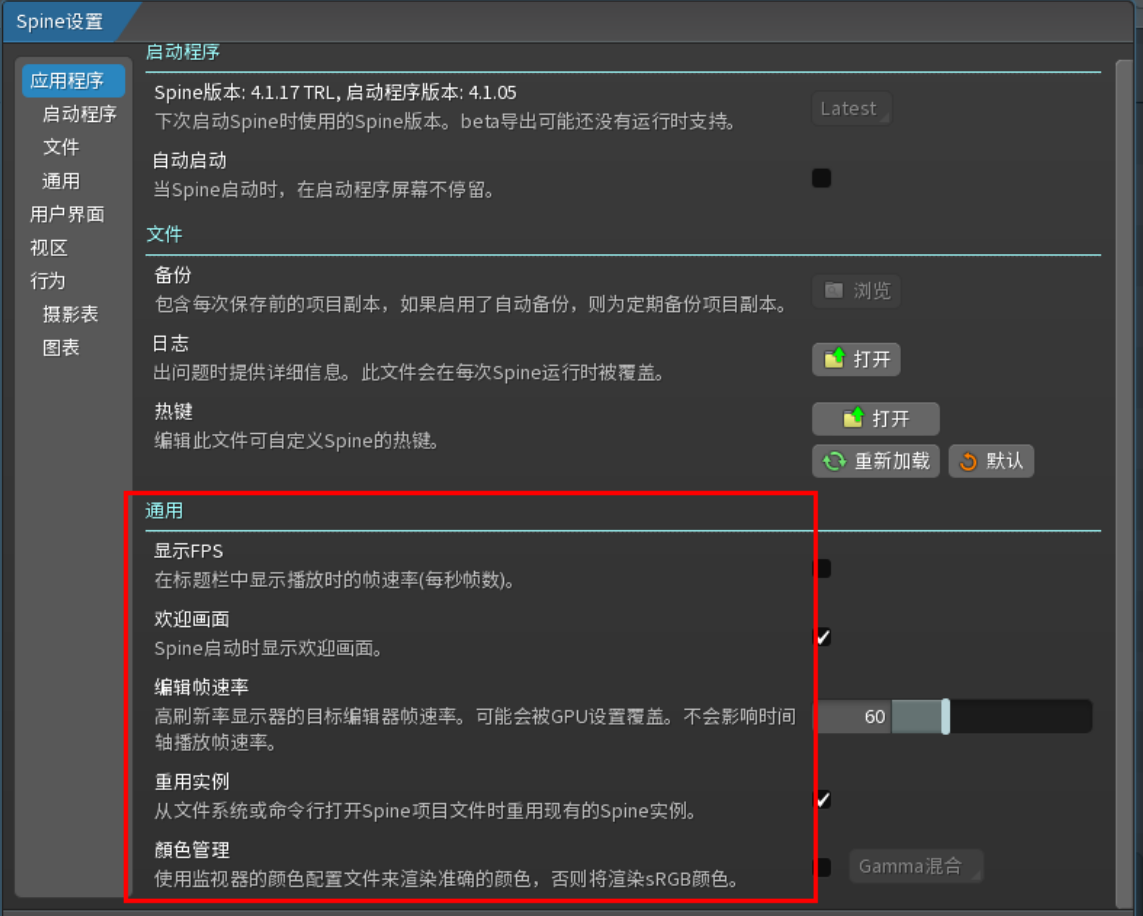1143x916 pixels.
Task: Click the 编辑帧速率 slider handle
Action: click(945, 716)
